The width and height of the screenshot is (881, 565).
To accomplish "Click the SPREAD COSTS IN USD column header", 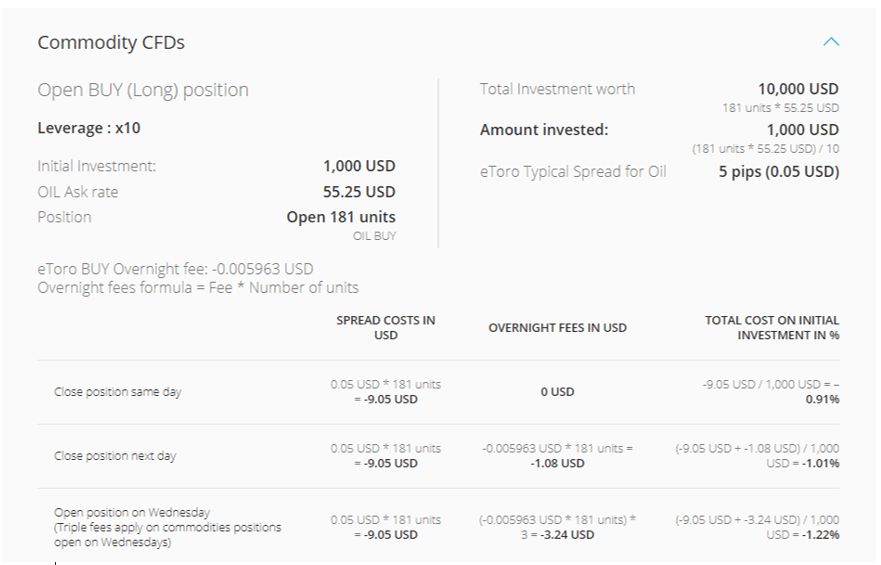I will click(x=385, y=328).
